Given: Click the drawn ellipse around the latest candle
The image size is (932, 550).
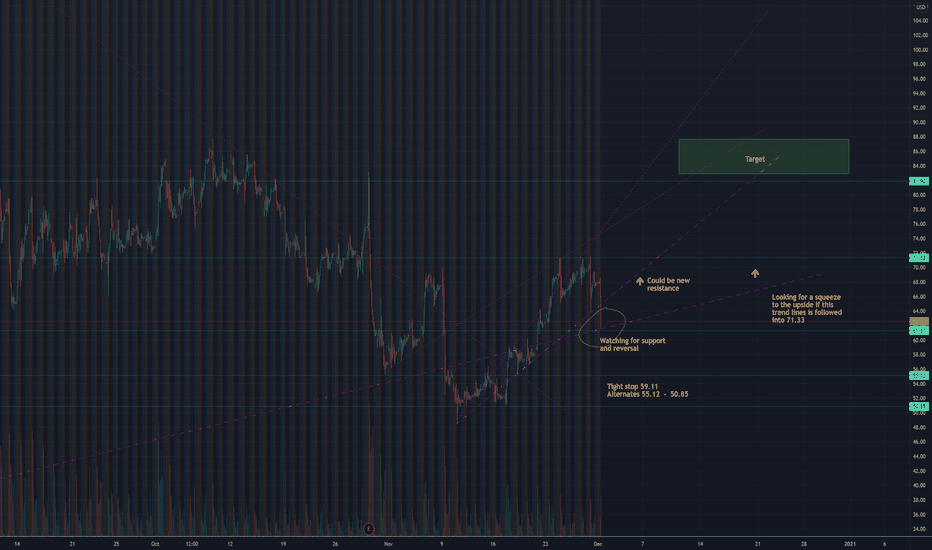Looking at the screenshot, I should pos(602,327).
